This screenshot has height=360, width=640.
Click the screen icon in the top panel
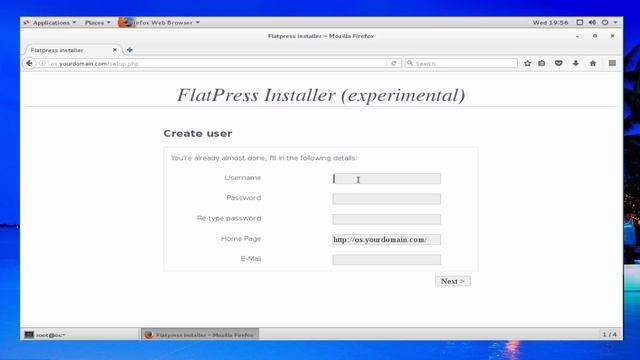pos(580,22)
